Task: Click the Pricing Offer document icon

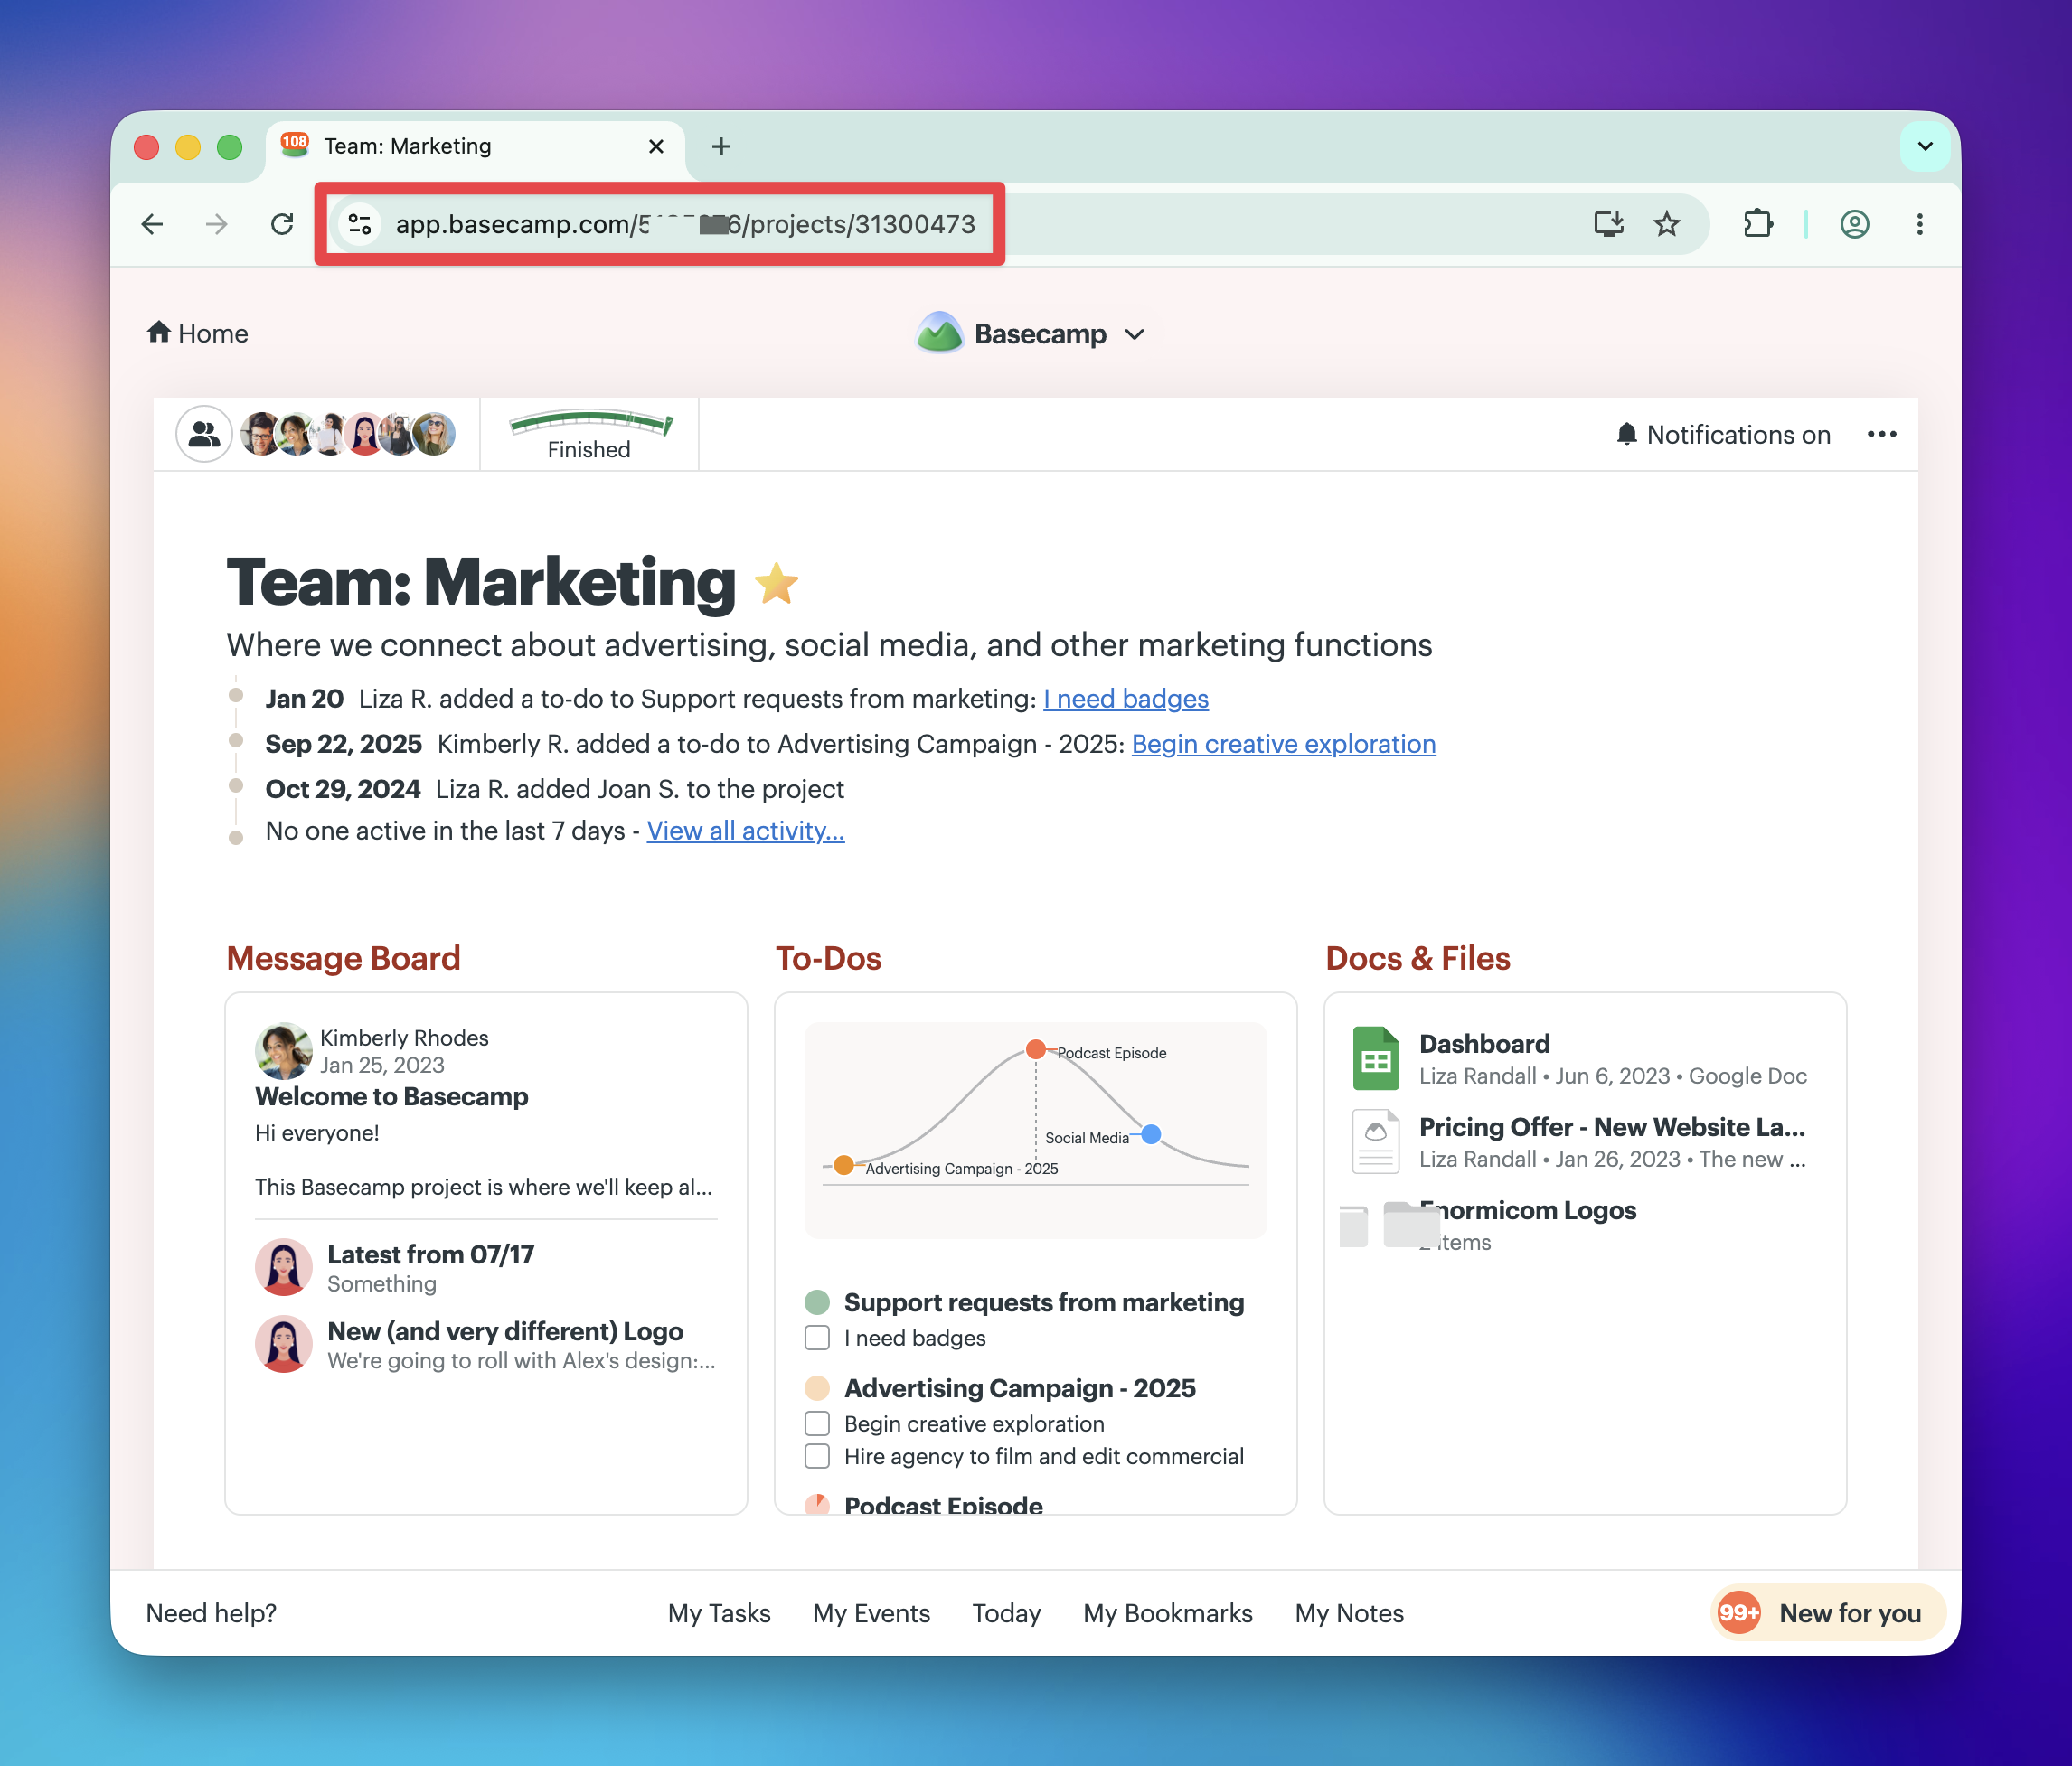Action: coord(1376,1141)
